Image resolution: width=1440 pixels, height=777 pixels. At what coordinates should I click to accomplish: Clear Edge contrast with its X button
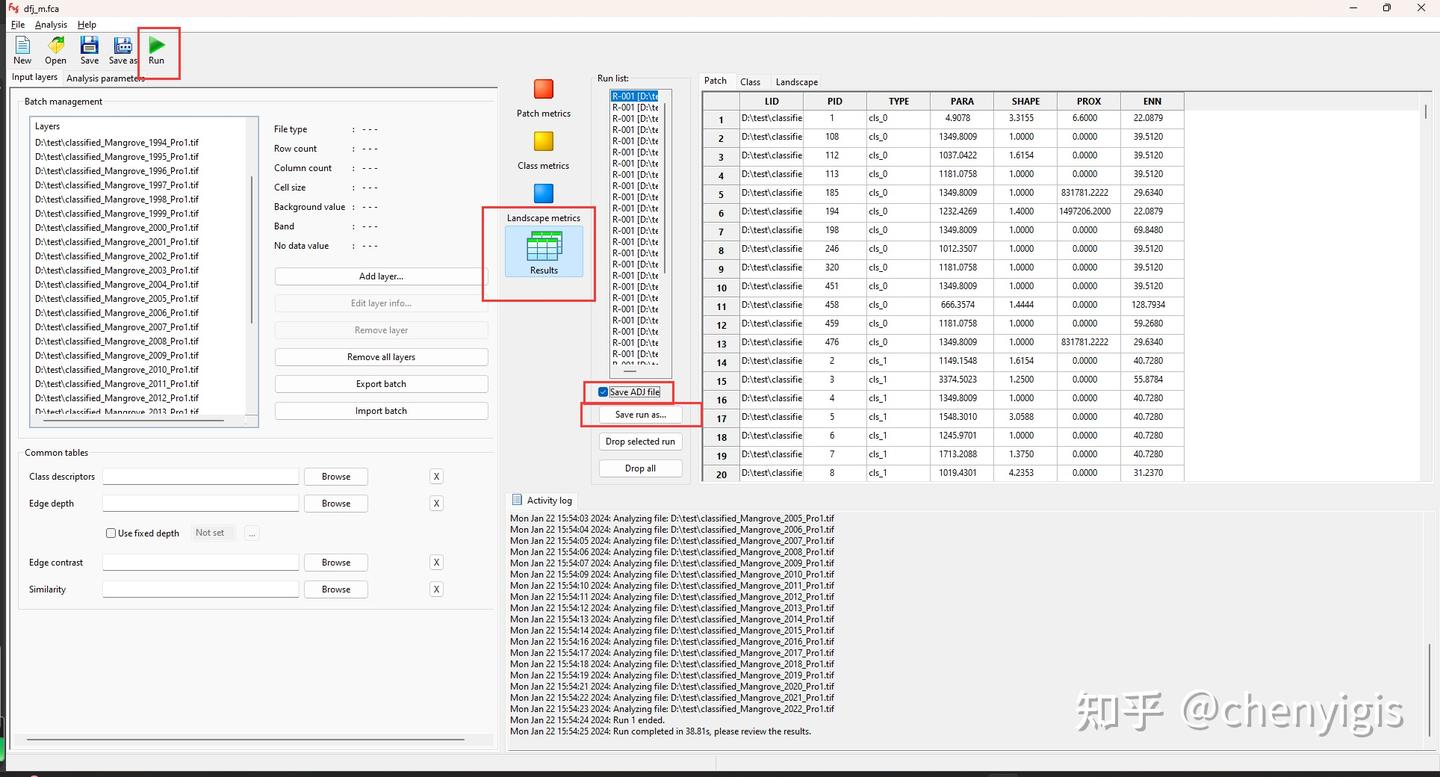[x=436, y=563]
